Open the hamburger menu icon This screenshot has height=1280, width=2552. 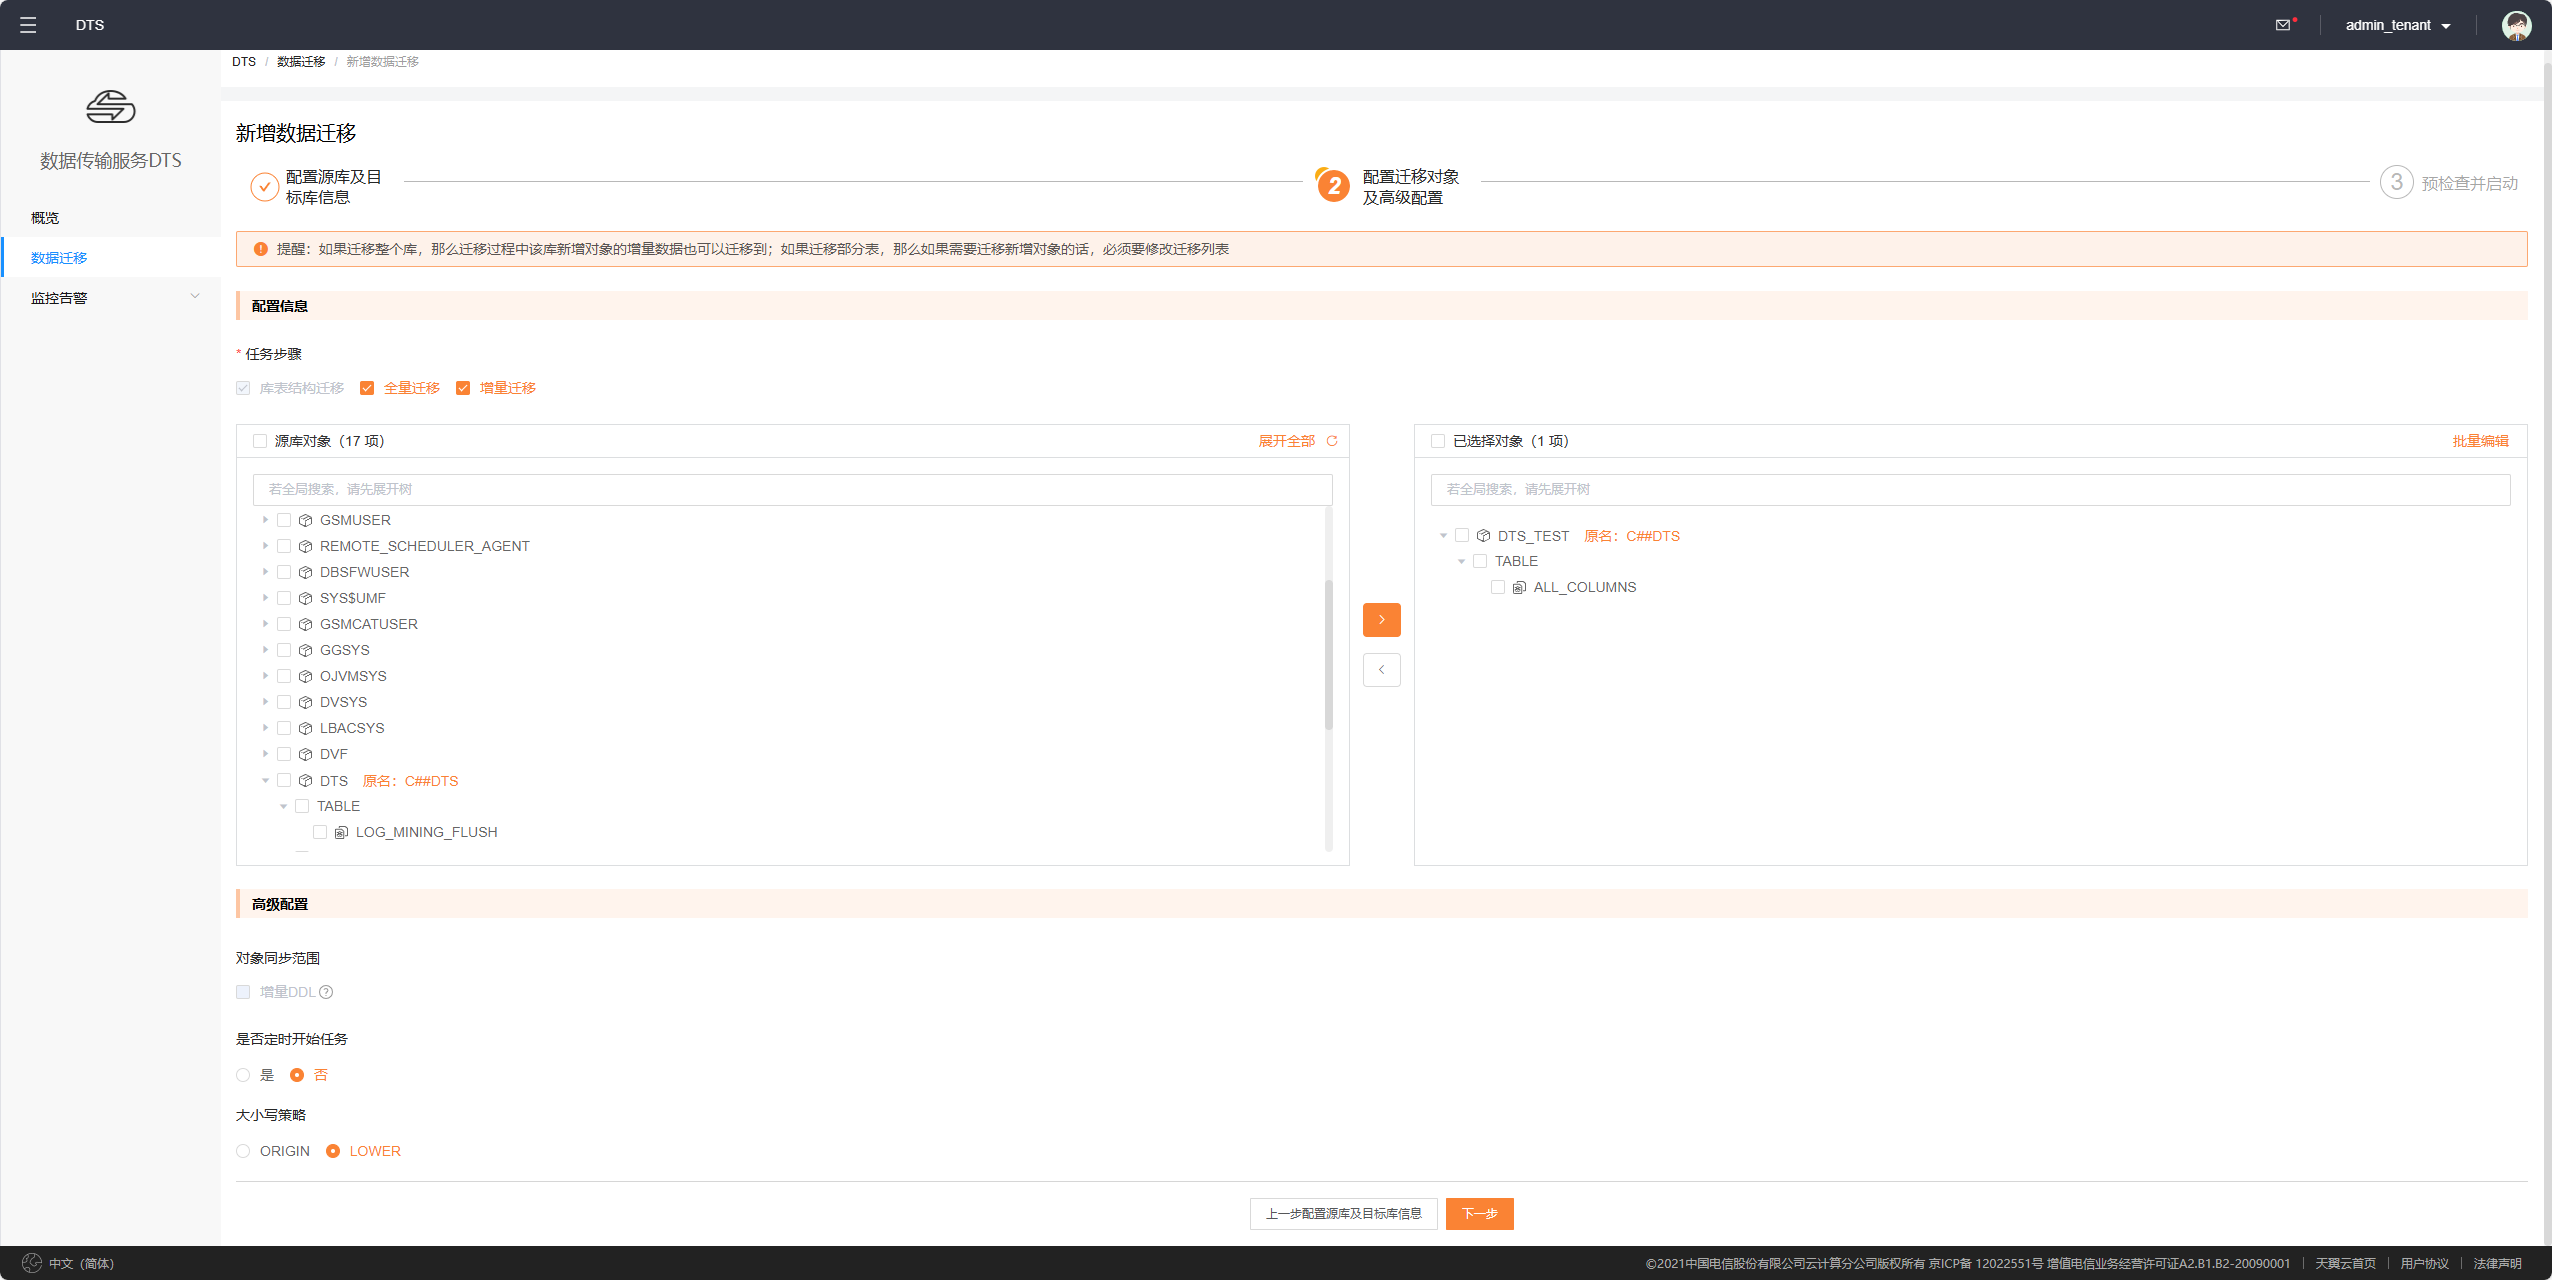pos(28,25)
